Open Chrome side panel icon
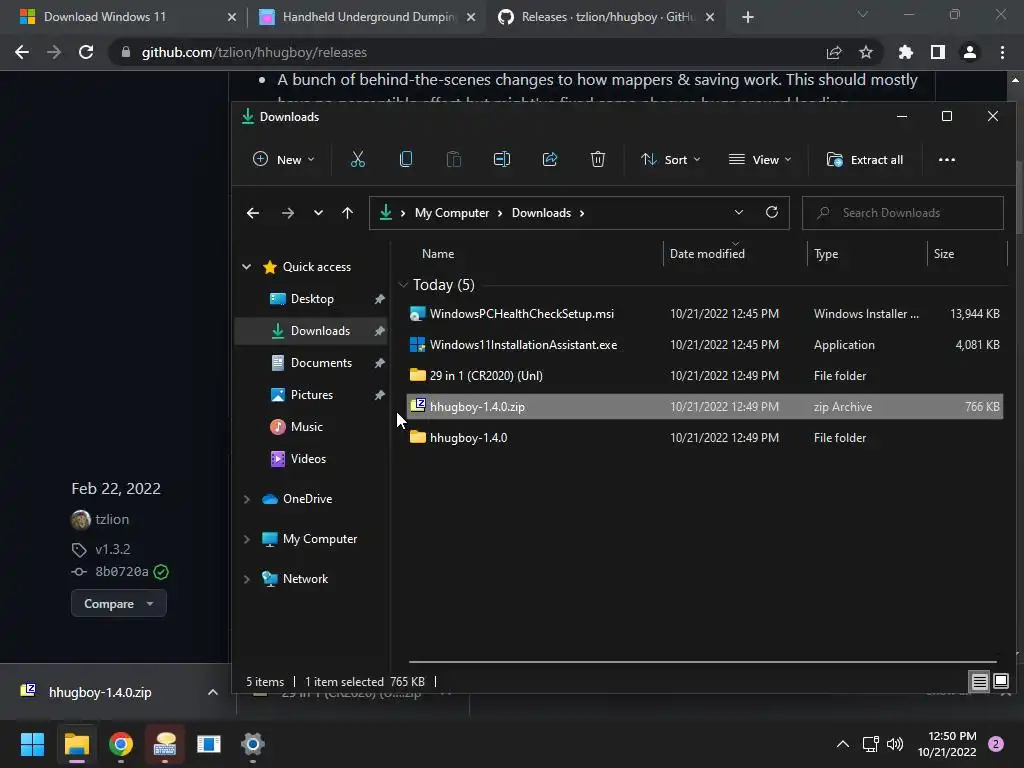Screen dimensions: 1024x768 938,52
